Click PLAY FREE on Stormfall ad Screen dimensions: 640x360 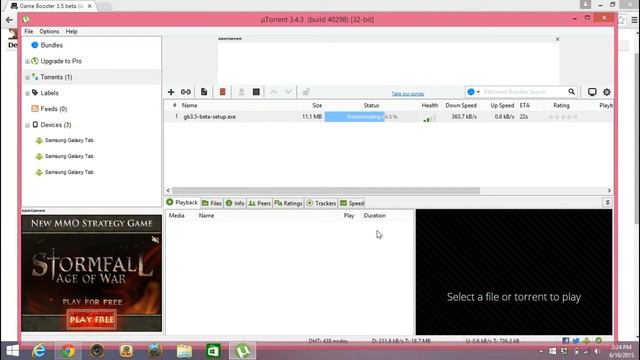click(92, 320)
